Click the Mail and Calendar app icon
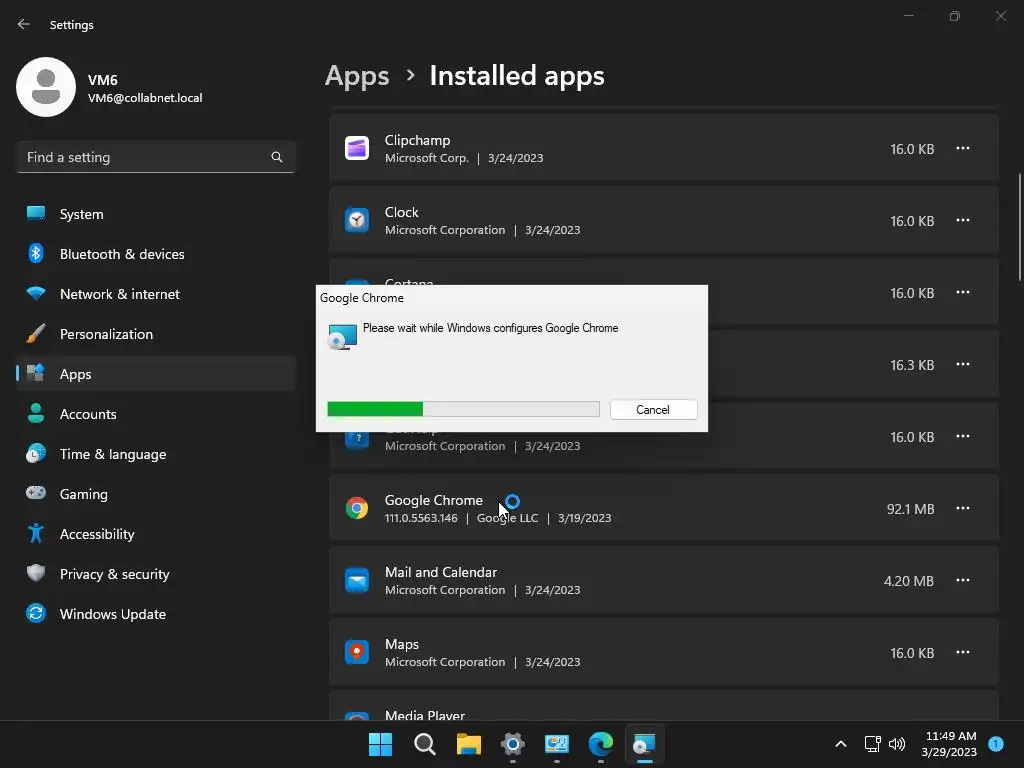 pyautogui.click(x=357, y=580)
